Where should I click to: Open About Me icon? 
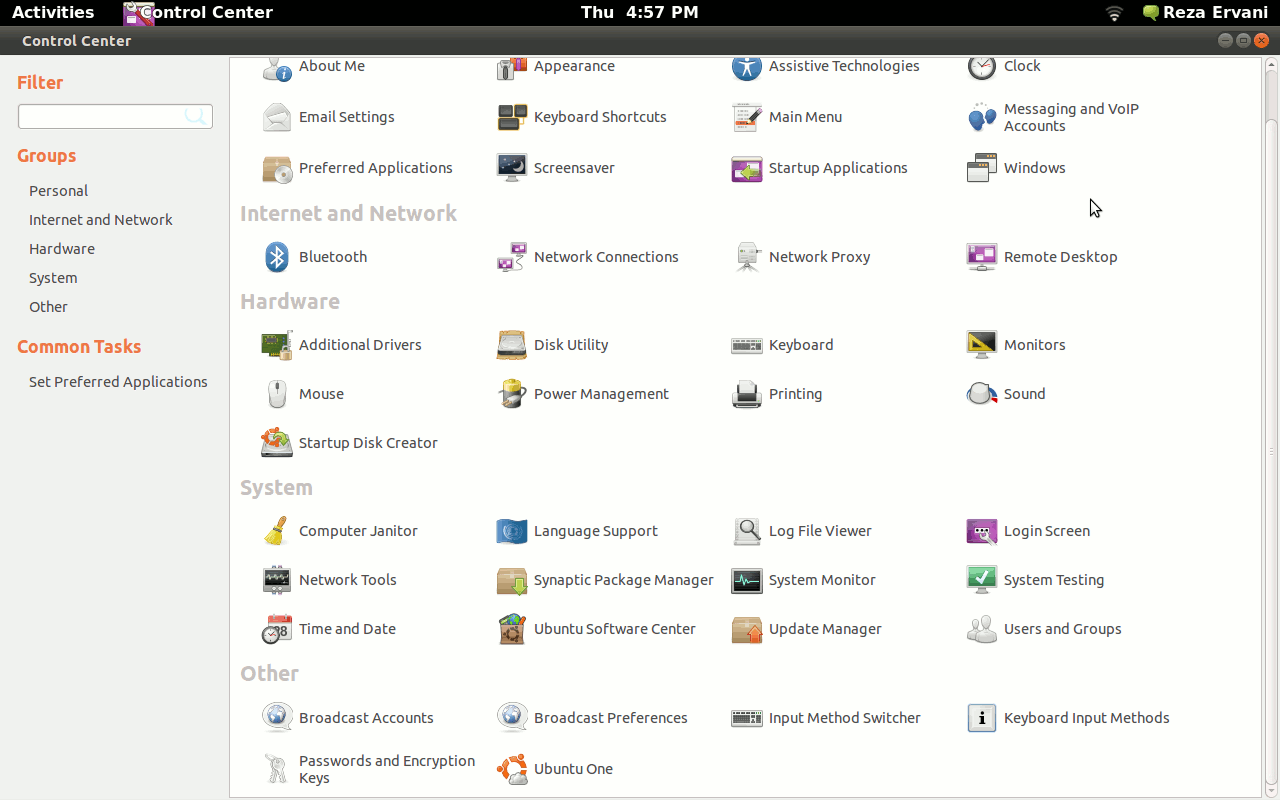tap(277, 68)
